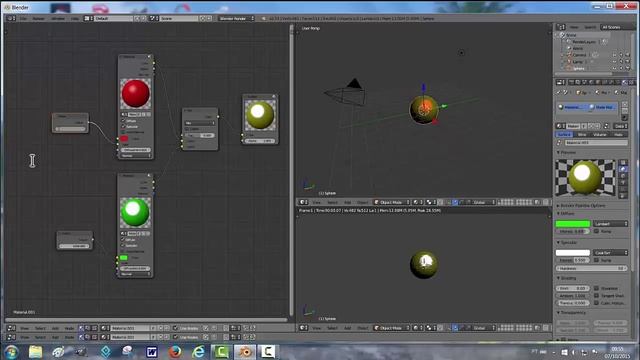Open View menu in upper 3D viewport header

point(316,202)
